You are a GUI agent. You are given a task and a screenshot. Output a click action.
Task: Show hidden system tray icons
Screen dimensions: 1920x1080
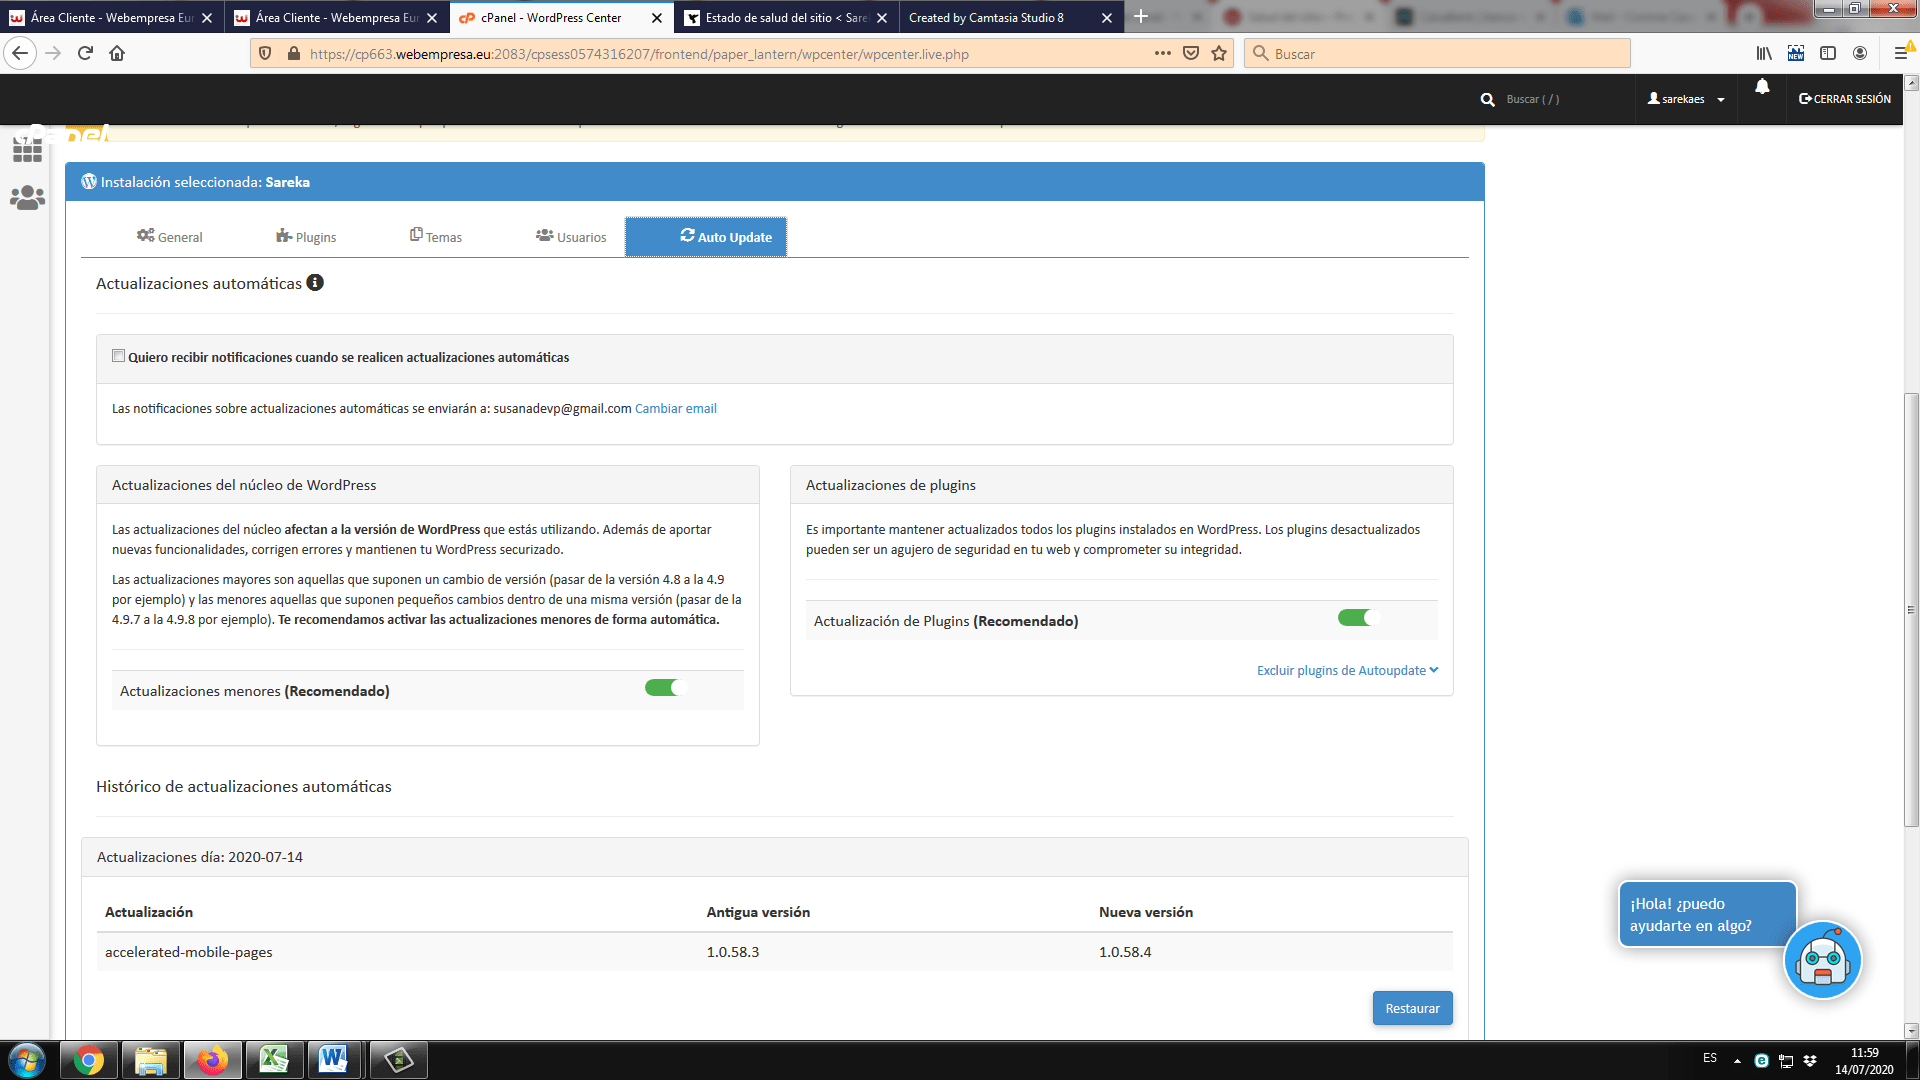1737,1060
